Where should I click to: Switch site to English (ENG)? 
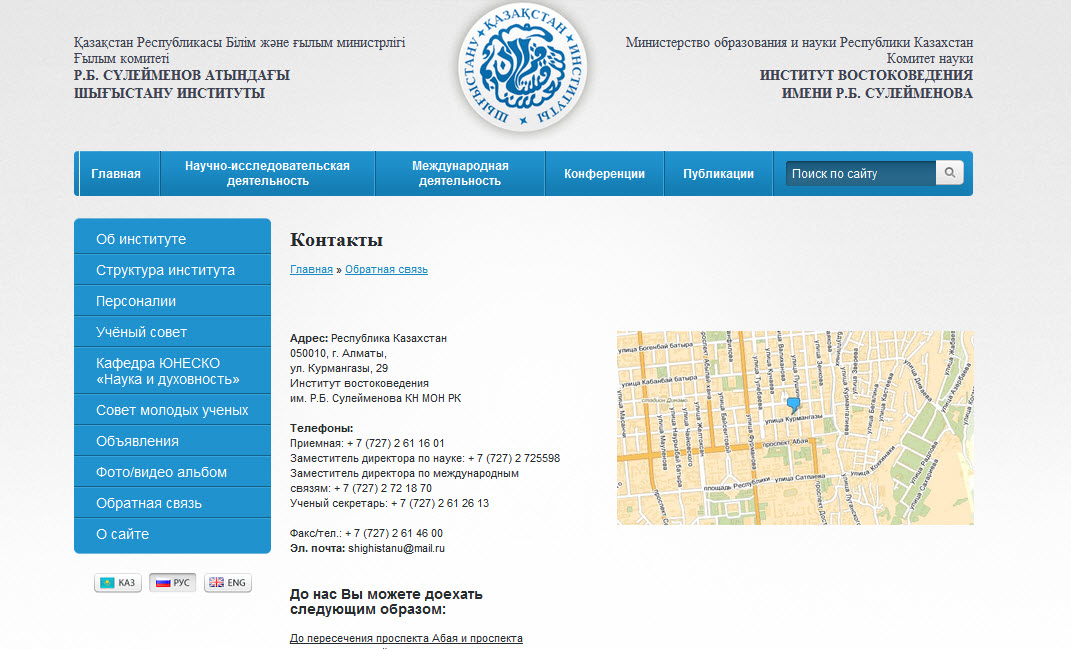pos(227,583)
